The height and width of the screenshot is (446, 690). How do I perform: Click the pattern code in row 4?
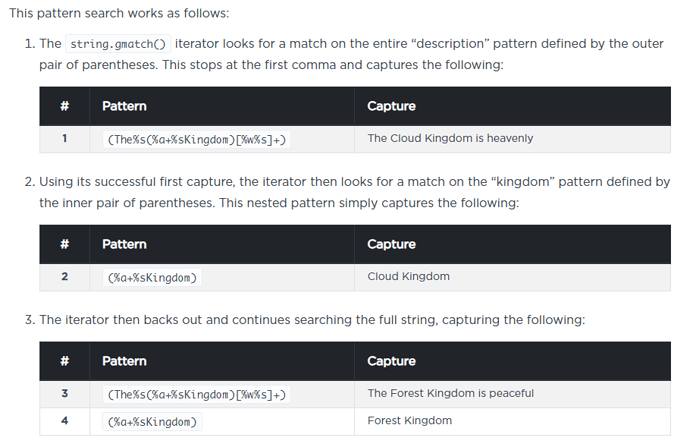(x=152, y=421)
